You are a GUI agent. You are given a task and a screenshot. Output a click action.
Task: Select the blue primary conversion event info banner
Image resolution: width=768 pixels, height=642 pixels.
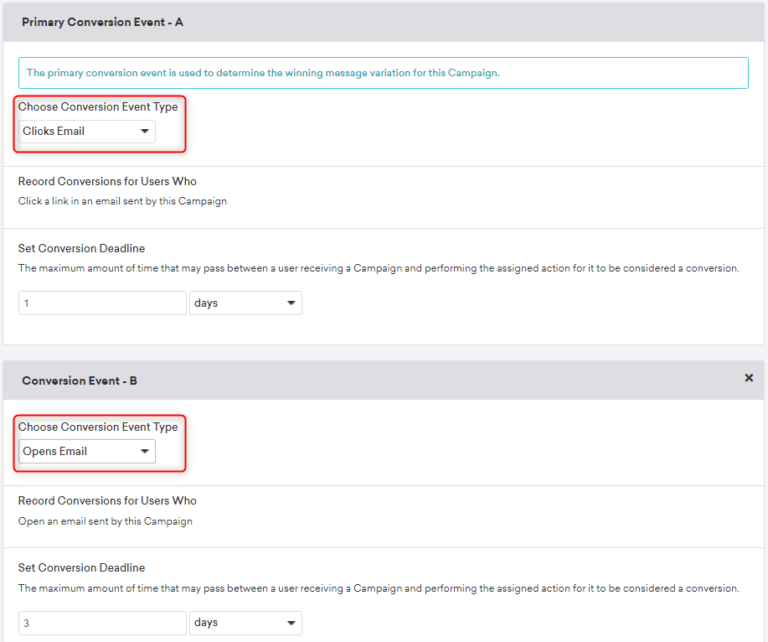point(383,73)
